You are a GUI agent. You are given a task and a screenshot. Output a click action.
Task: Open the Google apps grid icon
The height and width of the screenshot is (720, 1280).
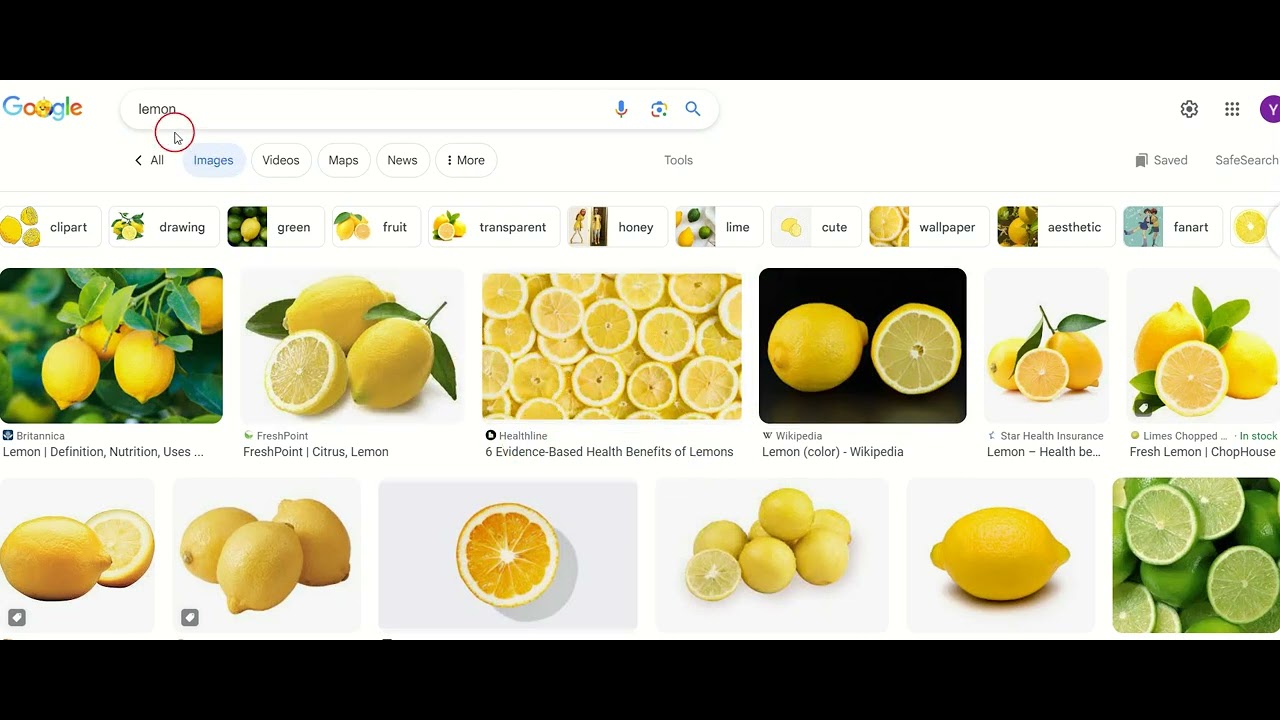1232,109
